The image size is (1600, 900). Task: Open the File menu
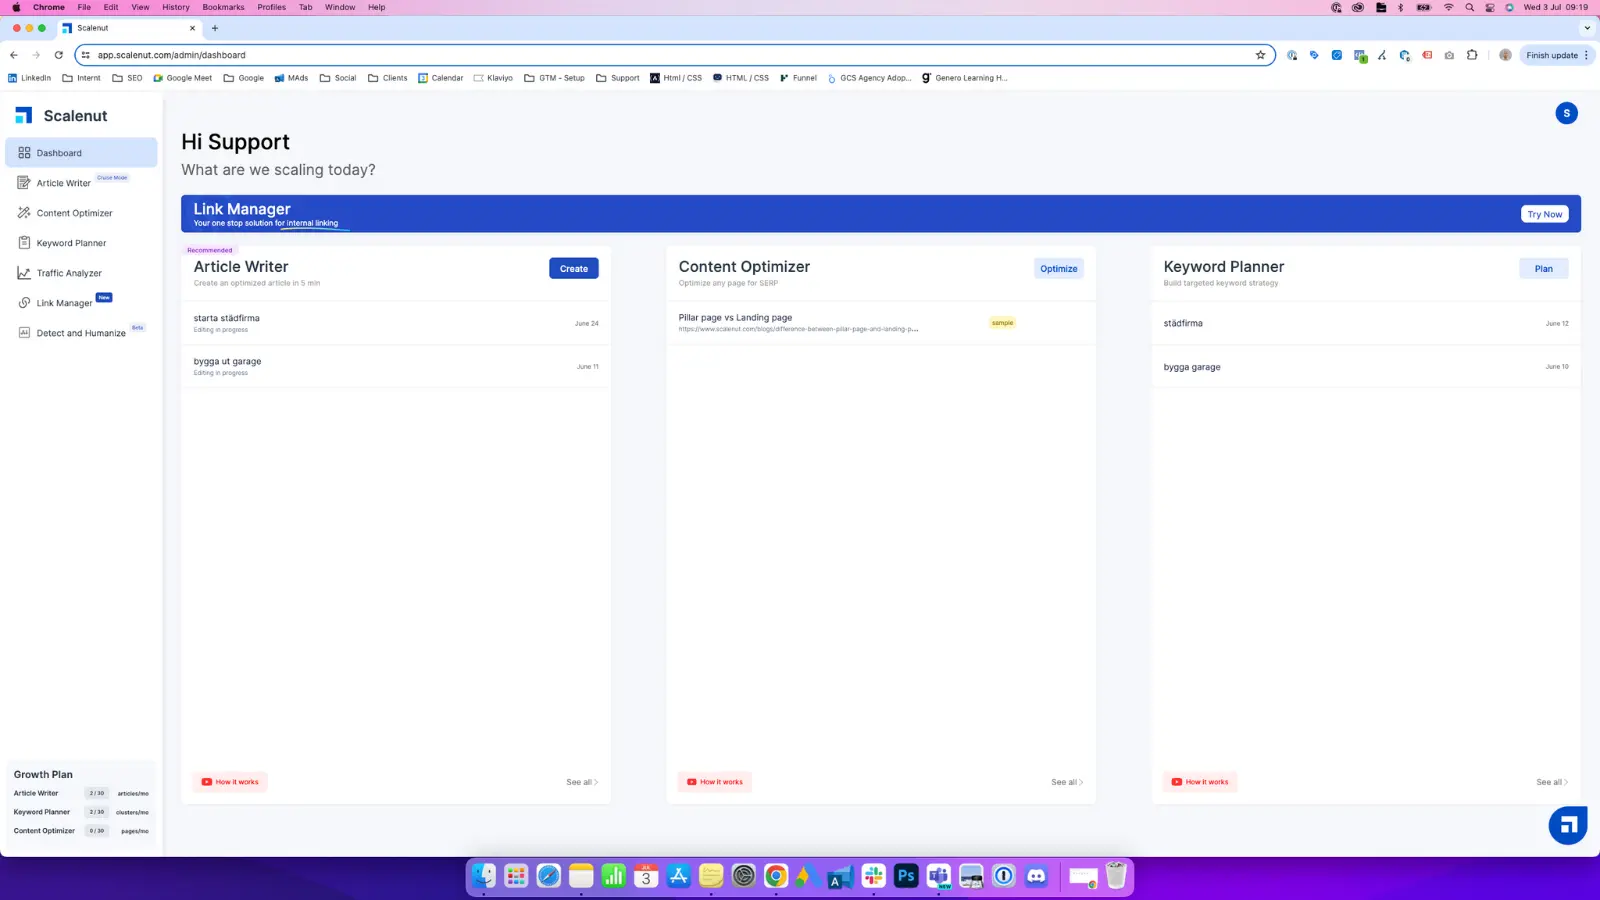click(x=84, y=7)
